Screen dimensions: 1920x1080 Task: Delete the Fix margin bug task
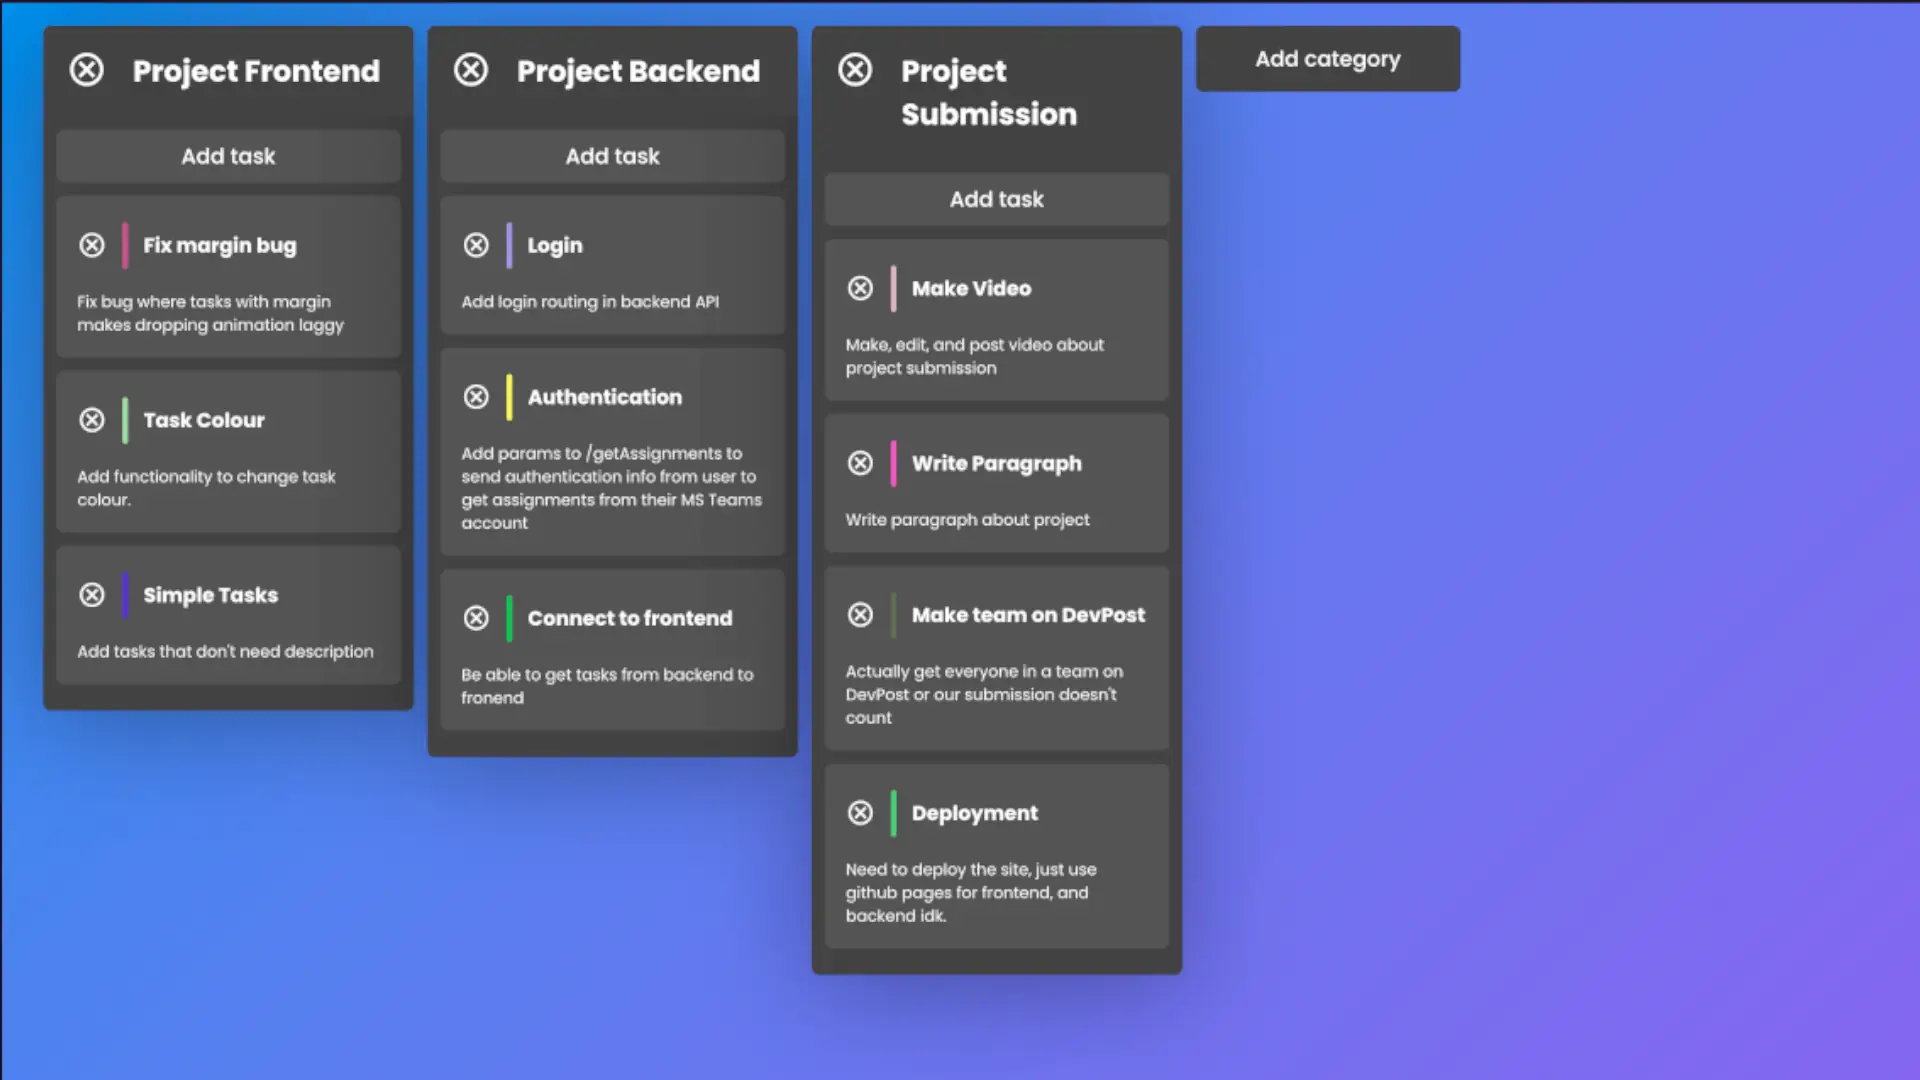[93, 245]
